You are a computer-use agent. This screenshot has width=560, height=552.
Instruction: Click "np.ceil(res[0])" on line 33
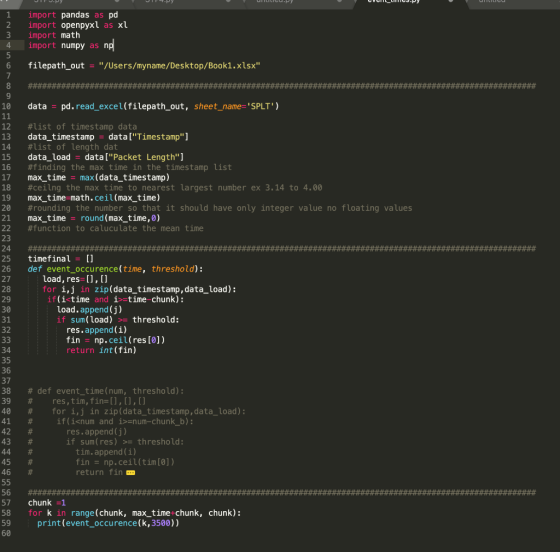(130, 340)
